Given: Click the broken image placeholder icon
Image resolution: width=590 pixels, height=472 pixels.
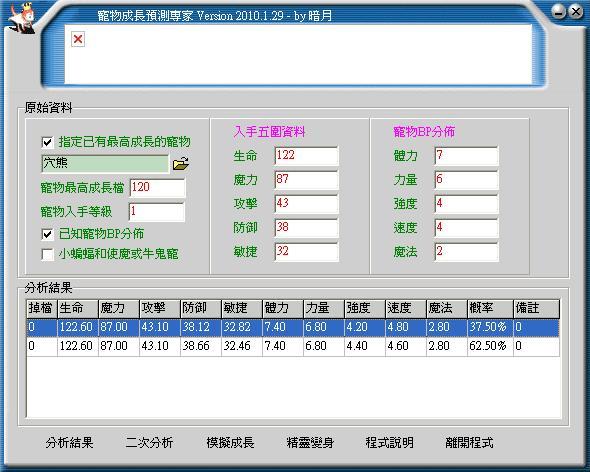Looking at the screenshot, I should point(78,39).
